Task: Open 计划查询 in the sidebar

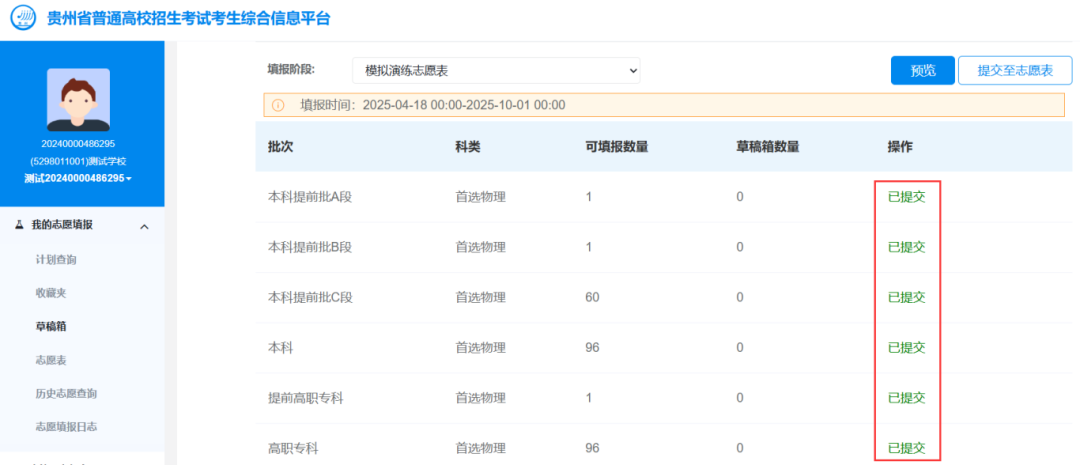Action: (56, 259)
